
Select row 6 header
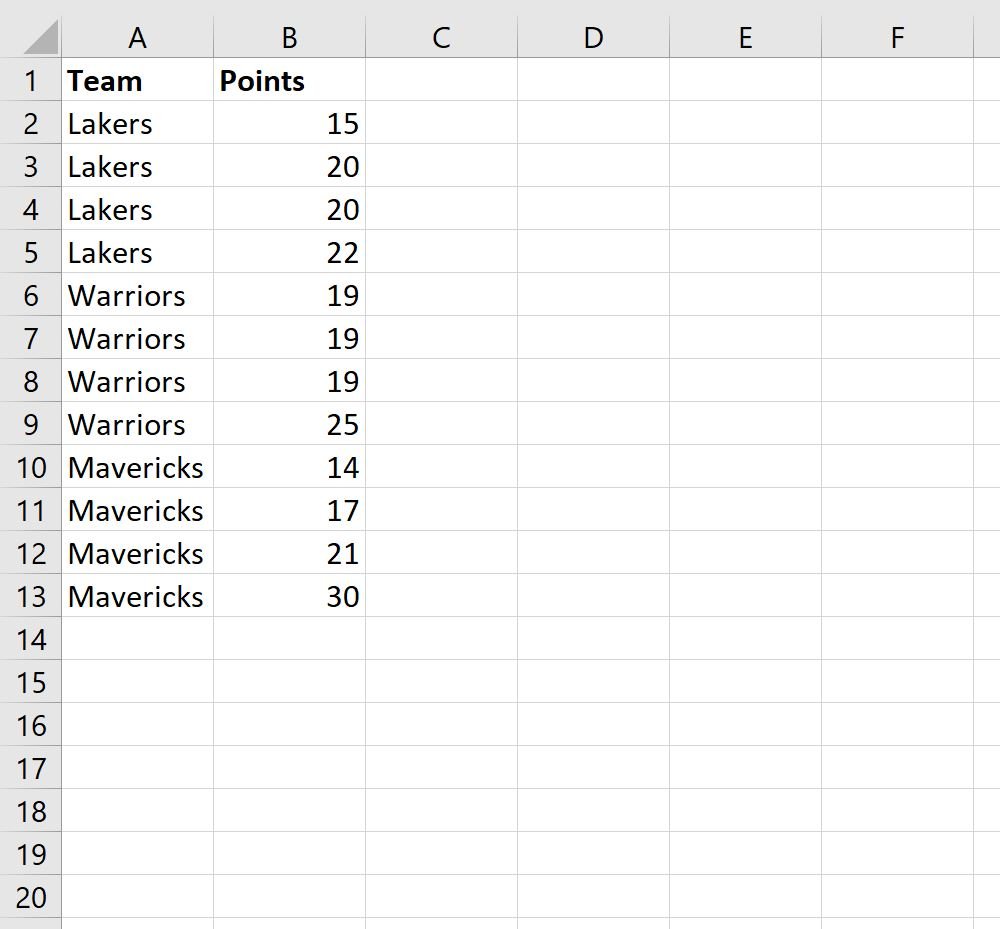click(31, 295)
